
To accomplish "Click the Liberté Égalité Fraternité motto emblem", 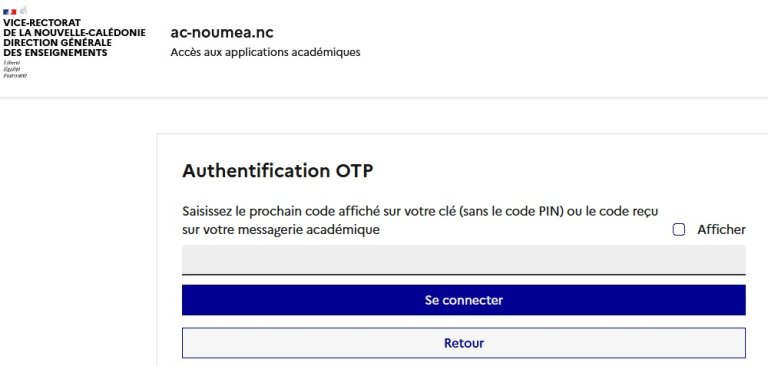I will (15, 70).
